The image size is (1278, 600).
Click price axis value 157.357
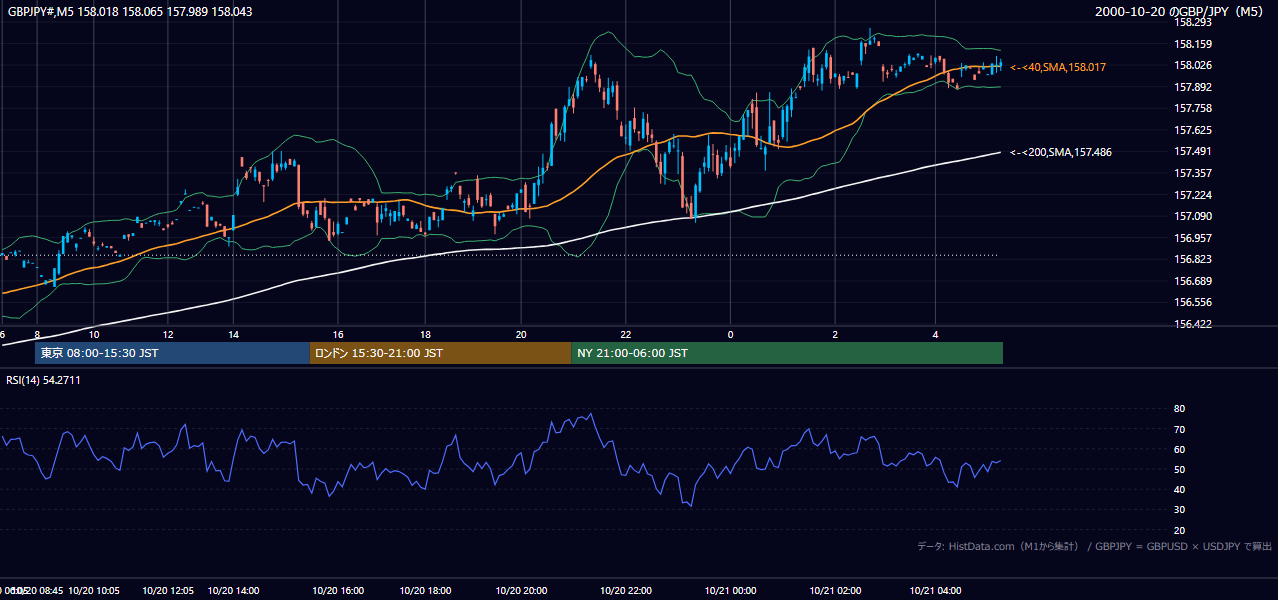click(1193, 173)
